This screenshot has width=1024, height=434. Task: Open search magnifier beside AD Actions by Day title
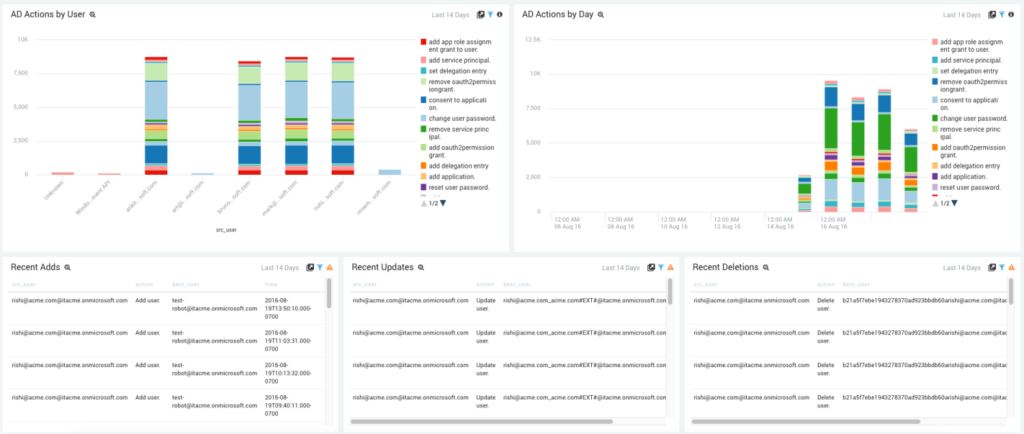pyautogui.click(x=601, y=14)
